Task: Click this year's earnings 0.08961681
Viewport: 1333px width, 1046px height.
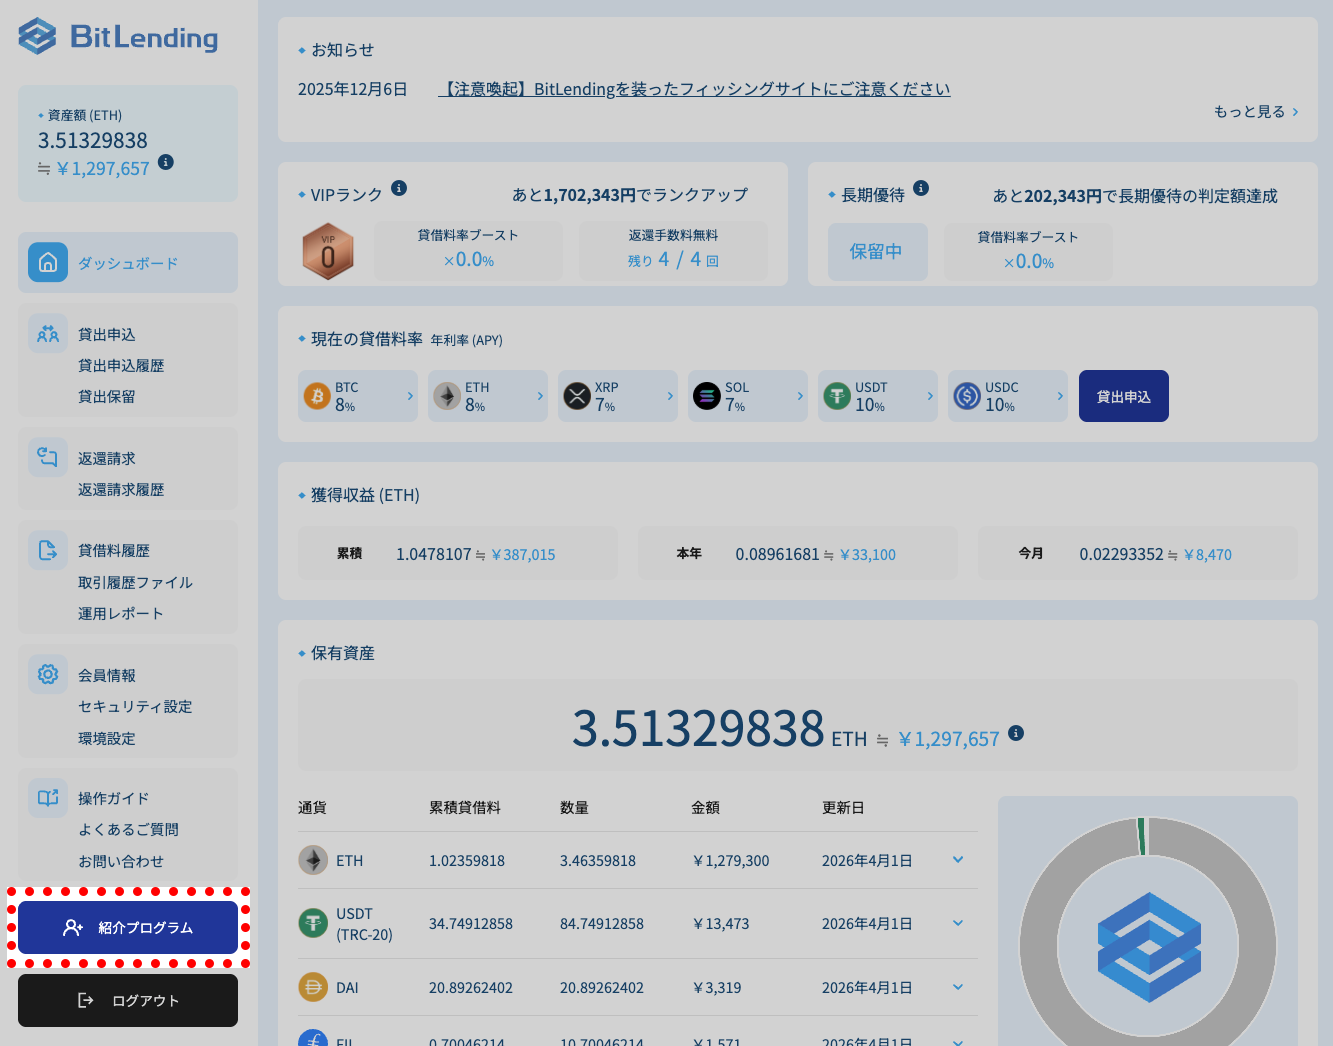Action: (x=777, y=554)
